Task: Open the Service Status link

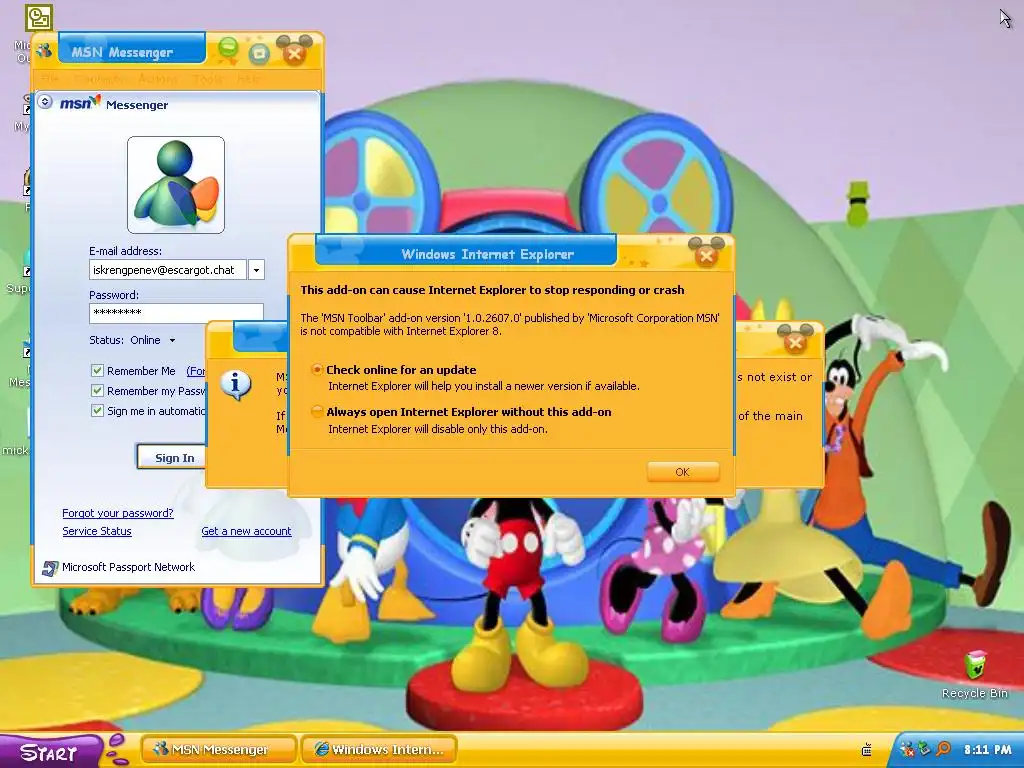Action: [x=97, y=532]
